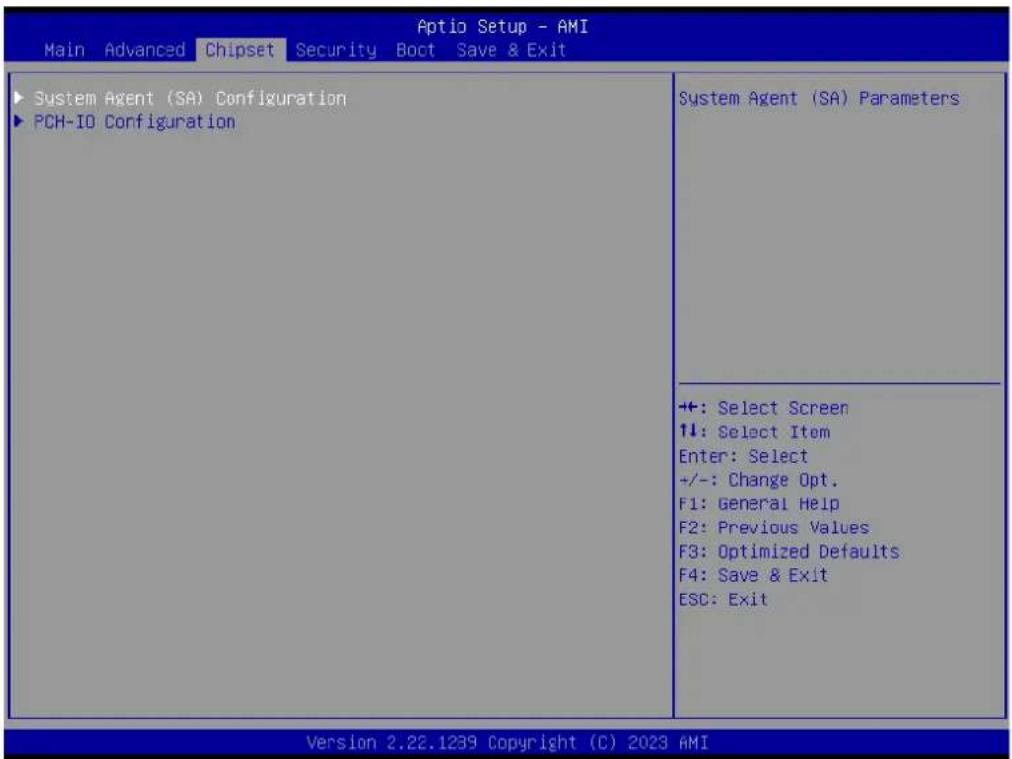Open the Boot tab
The image size is (1012, 759).
pyautogui.click(x=416, y=50)
